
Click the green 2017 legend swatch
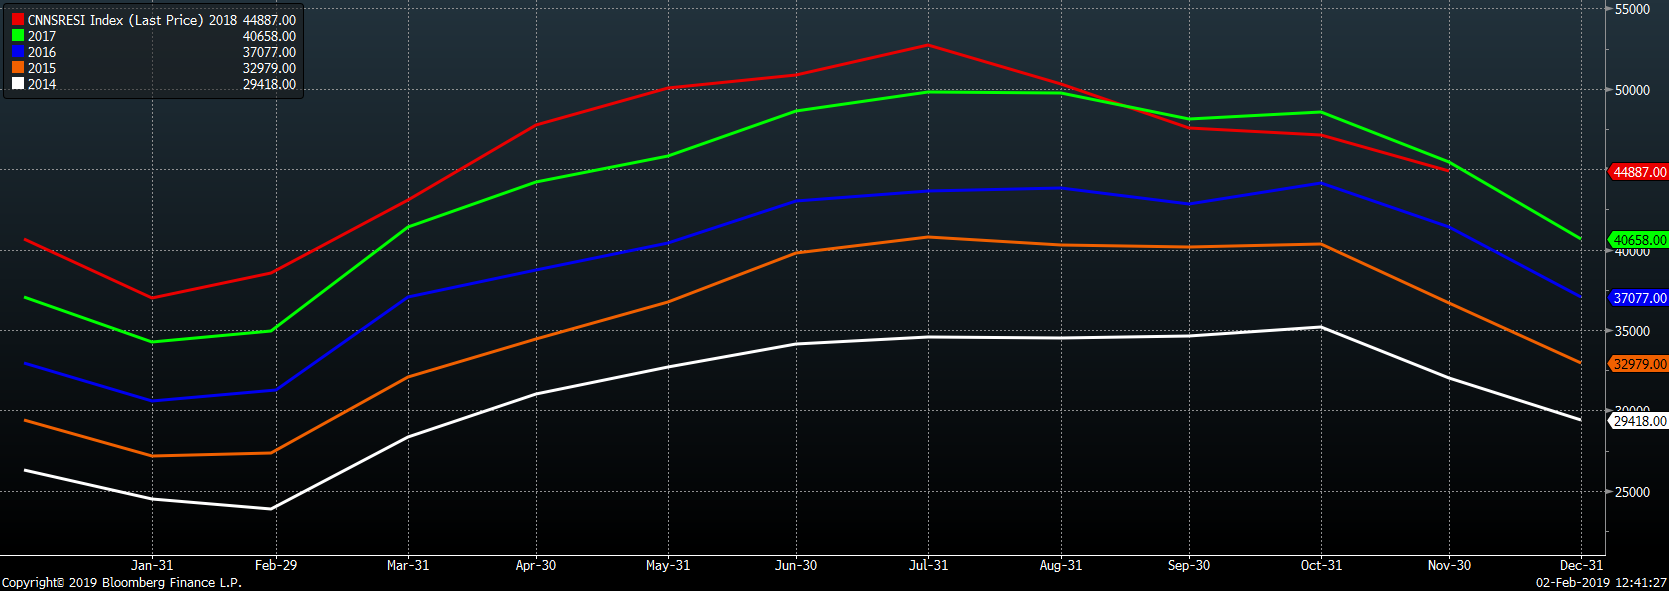pyautogui.click(x=17, y=36)
